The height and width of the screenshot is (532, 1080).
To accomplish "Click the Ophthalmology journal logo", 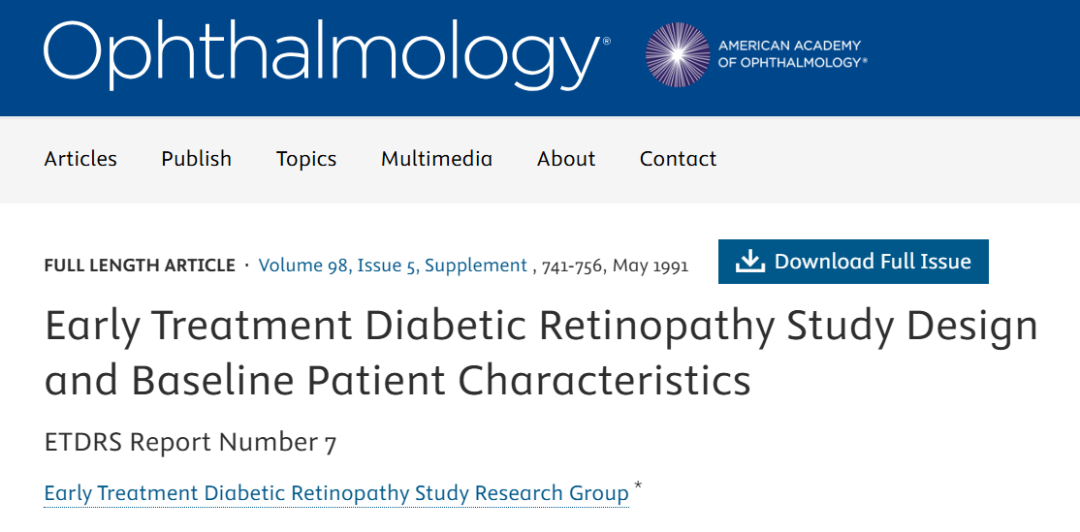I will click(x=320, y=54).
